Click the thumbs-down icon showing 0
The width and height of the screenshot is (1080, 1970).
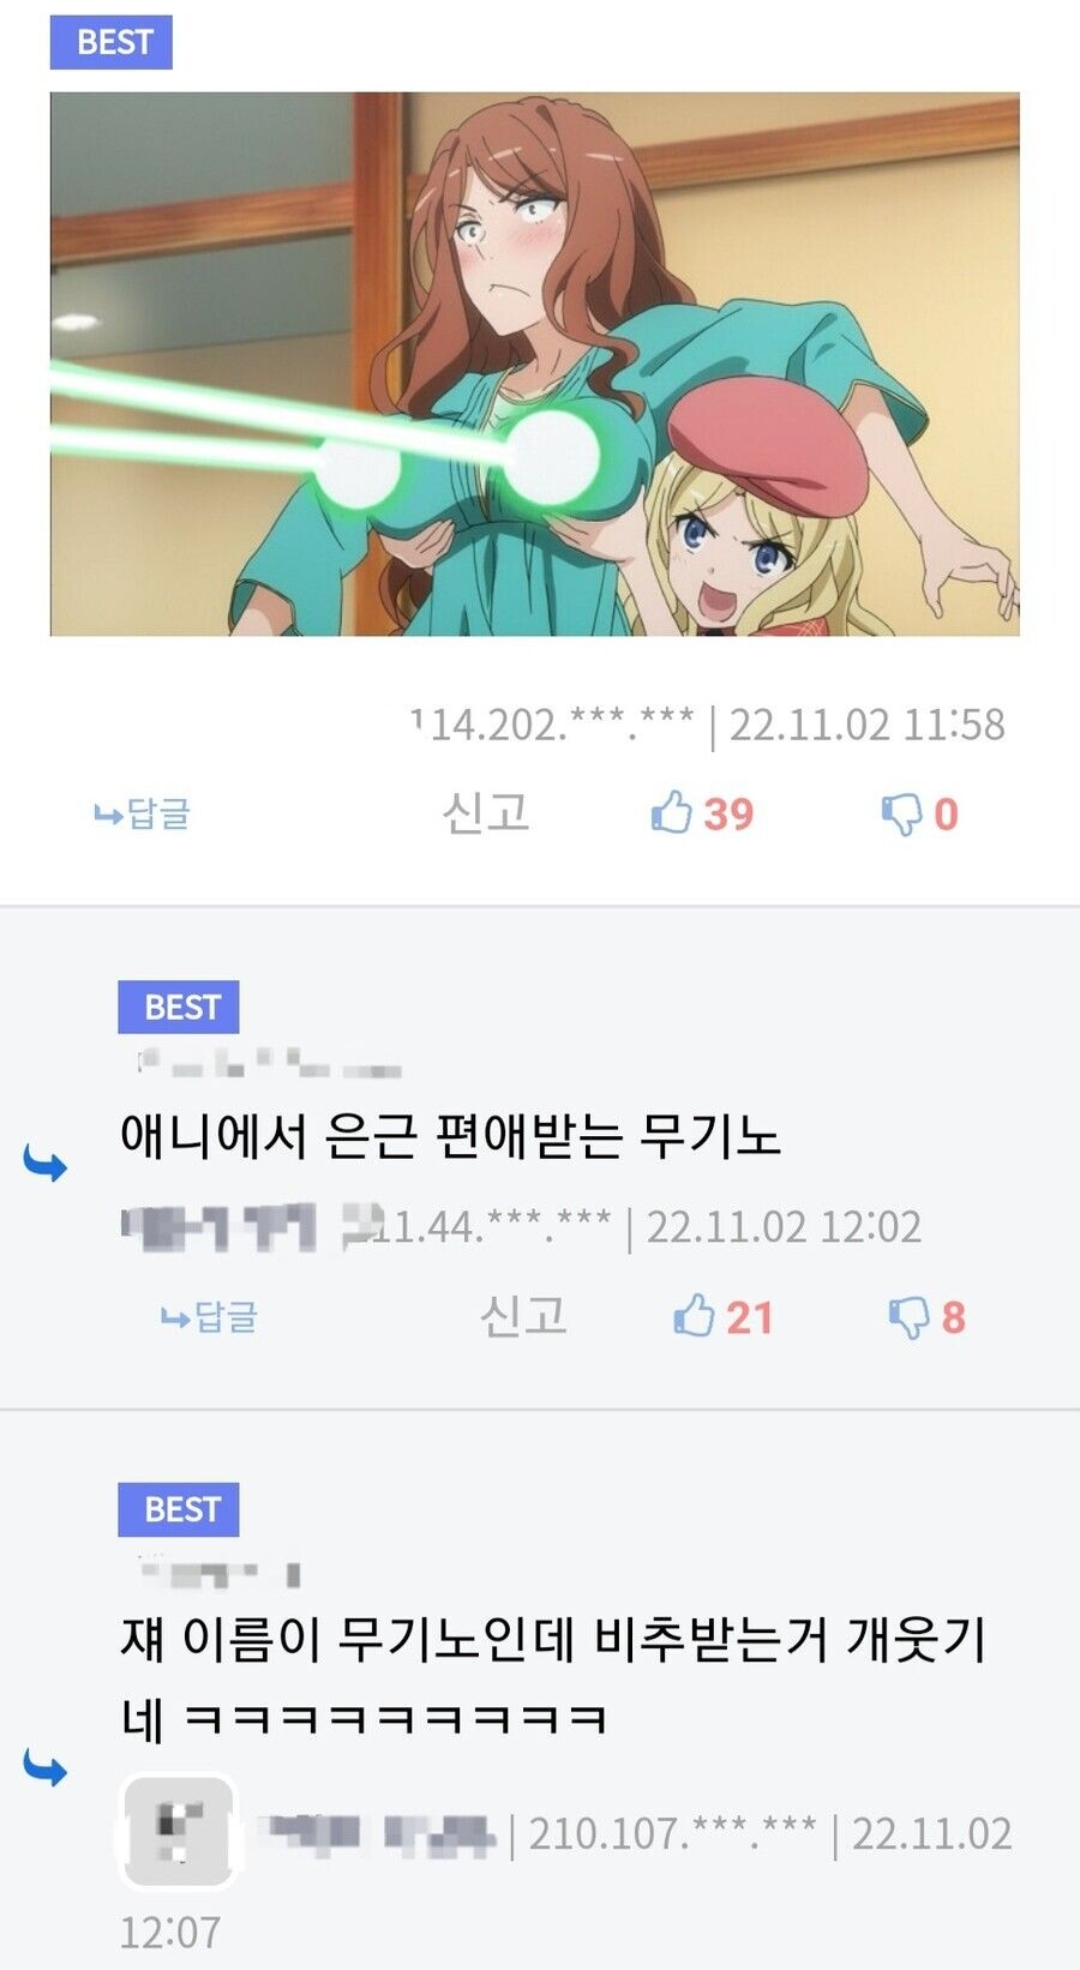(x=901, y=814)
